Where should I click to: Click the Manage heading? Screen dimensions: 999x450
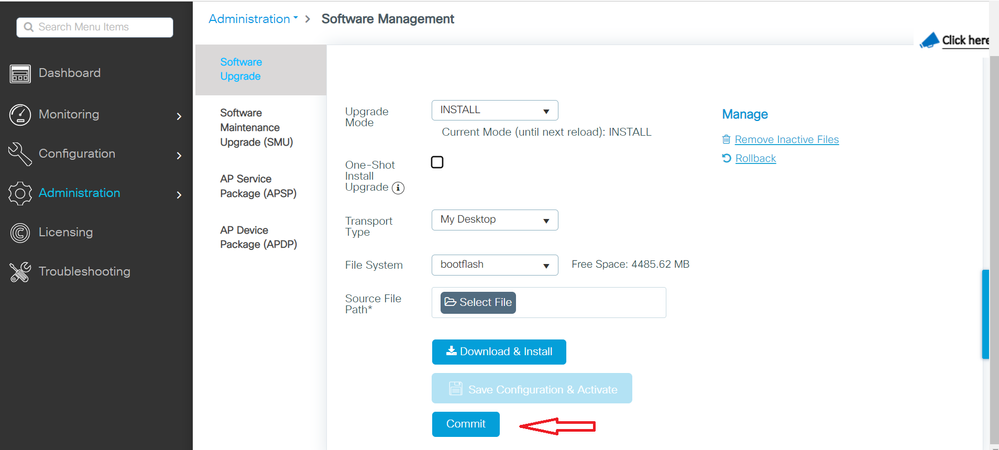745,115
